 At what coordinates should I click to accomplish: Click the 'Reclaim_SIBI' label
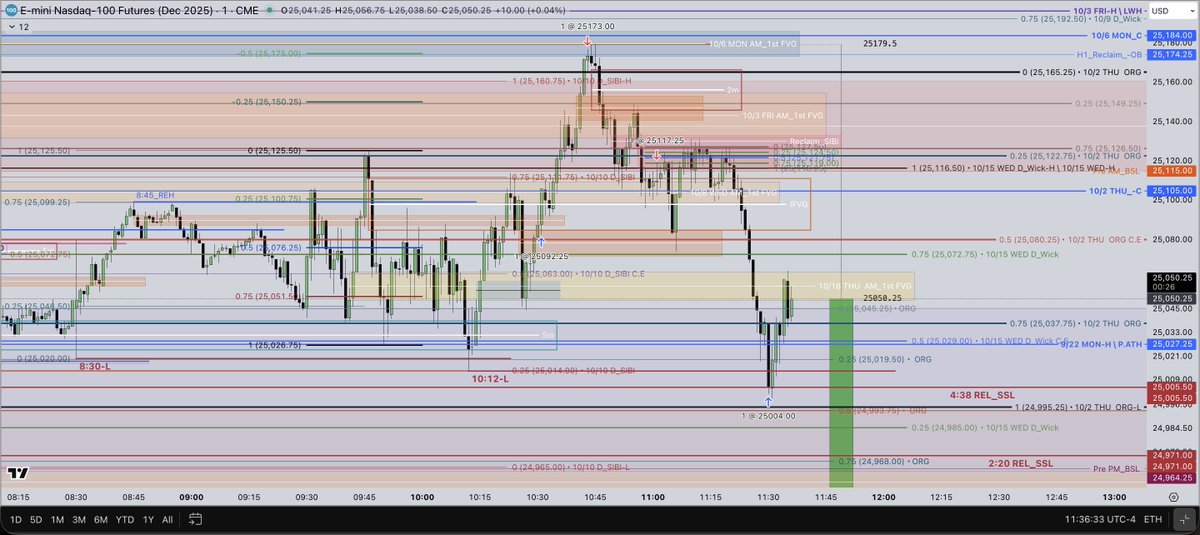813,141
